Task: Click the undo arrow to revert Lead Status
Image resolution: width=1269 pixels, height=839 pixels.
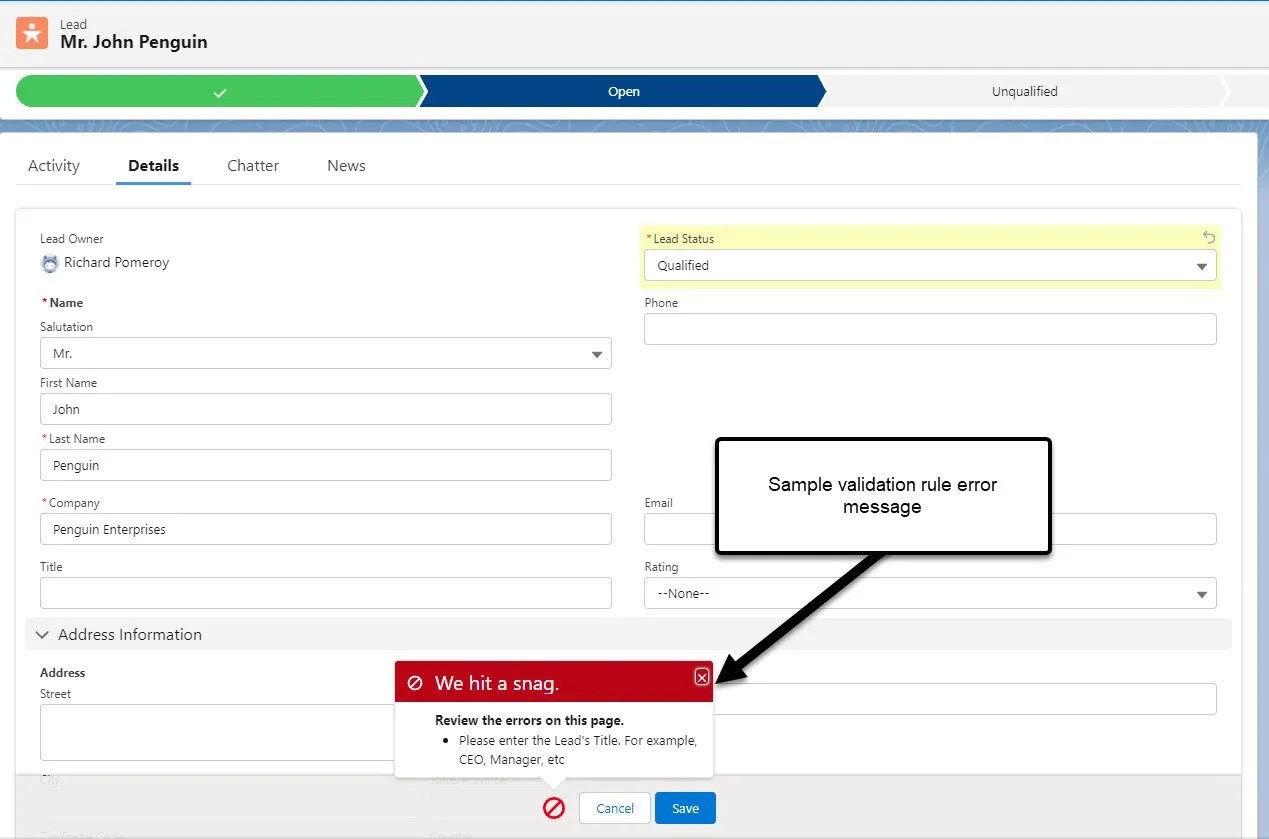Action: pyautogui.click(x=1209, y=237)
